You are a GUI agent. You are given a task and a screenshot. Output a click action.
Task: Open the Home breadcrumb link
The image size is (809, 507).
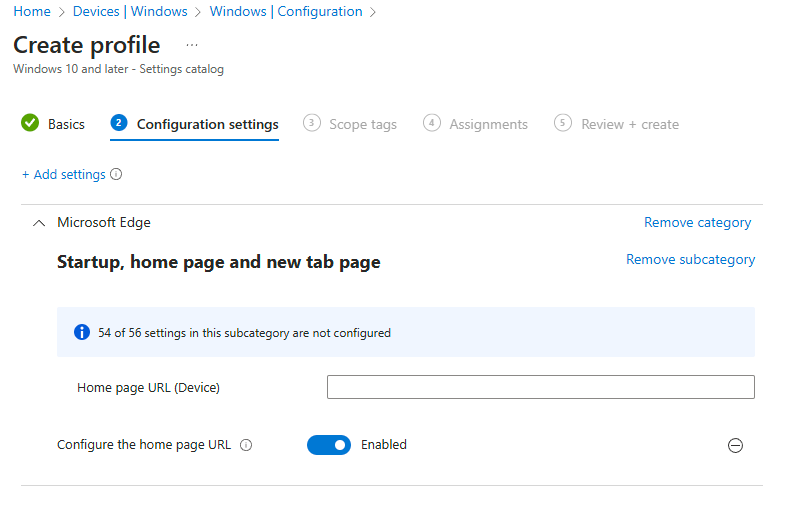pyautogui.click(x=32, y=11)
